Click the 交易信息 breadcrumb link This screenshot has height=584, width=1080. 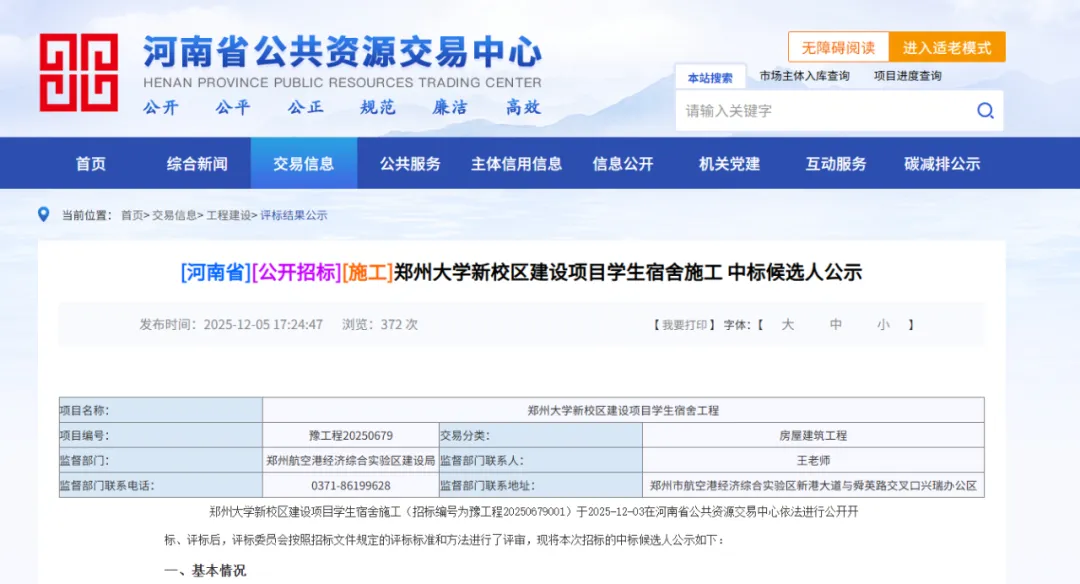[174, 216]
